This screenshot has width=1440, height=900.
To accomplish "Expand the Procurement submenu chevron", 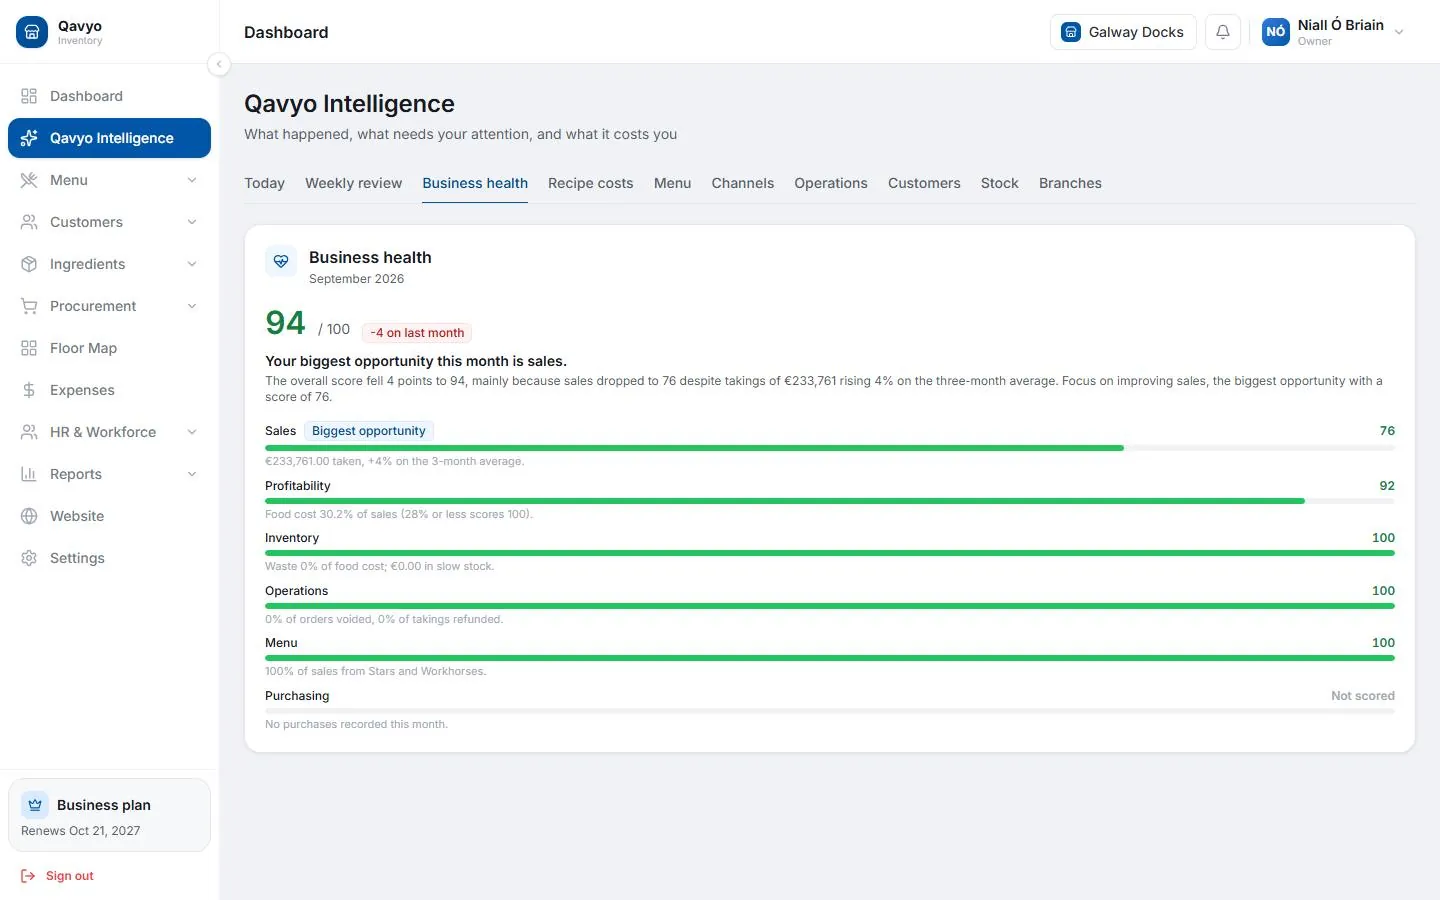I will pyautogui.click(x=192, y=306).
